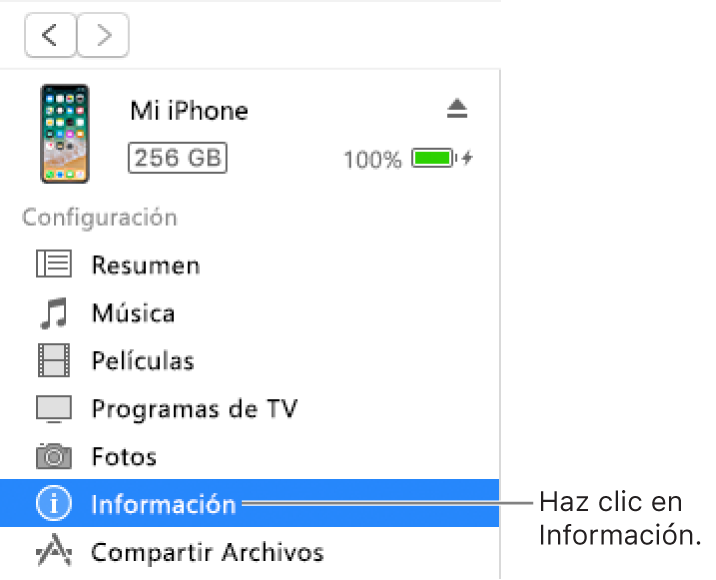The width and height of the screenshot is (716, 580).
Task: Eject Mi iPhone with the eject icon
Action: pyautogui.click(x=457, y=110)
